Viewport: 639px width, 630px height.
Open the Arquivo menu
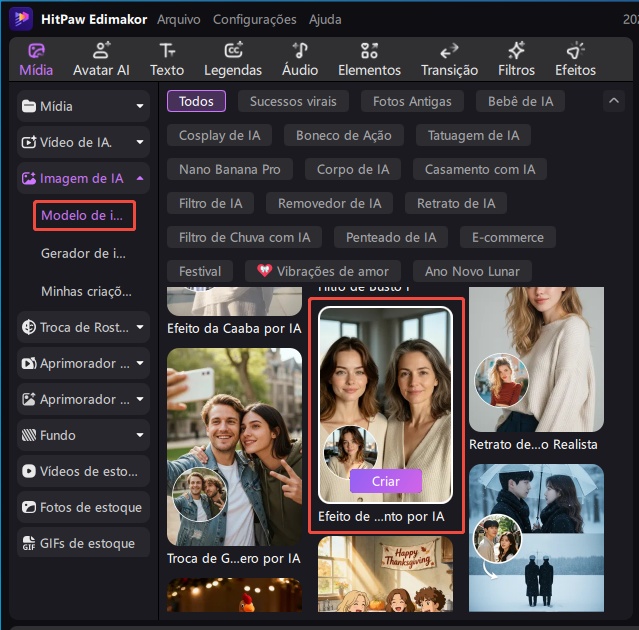tap(178, 19)
